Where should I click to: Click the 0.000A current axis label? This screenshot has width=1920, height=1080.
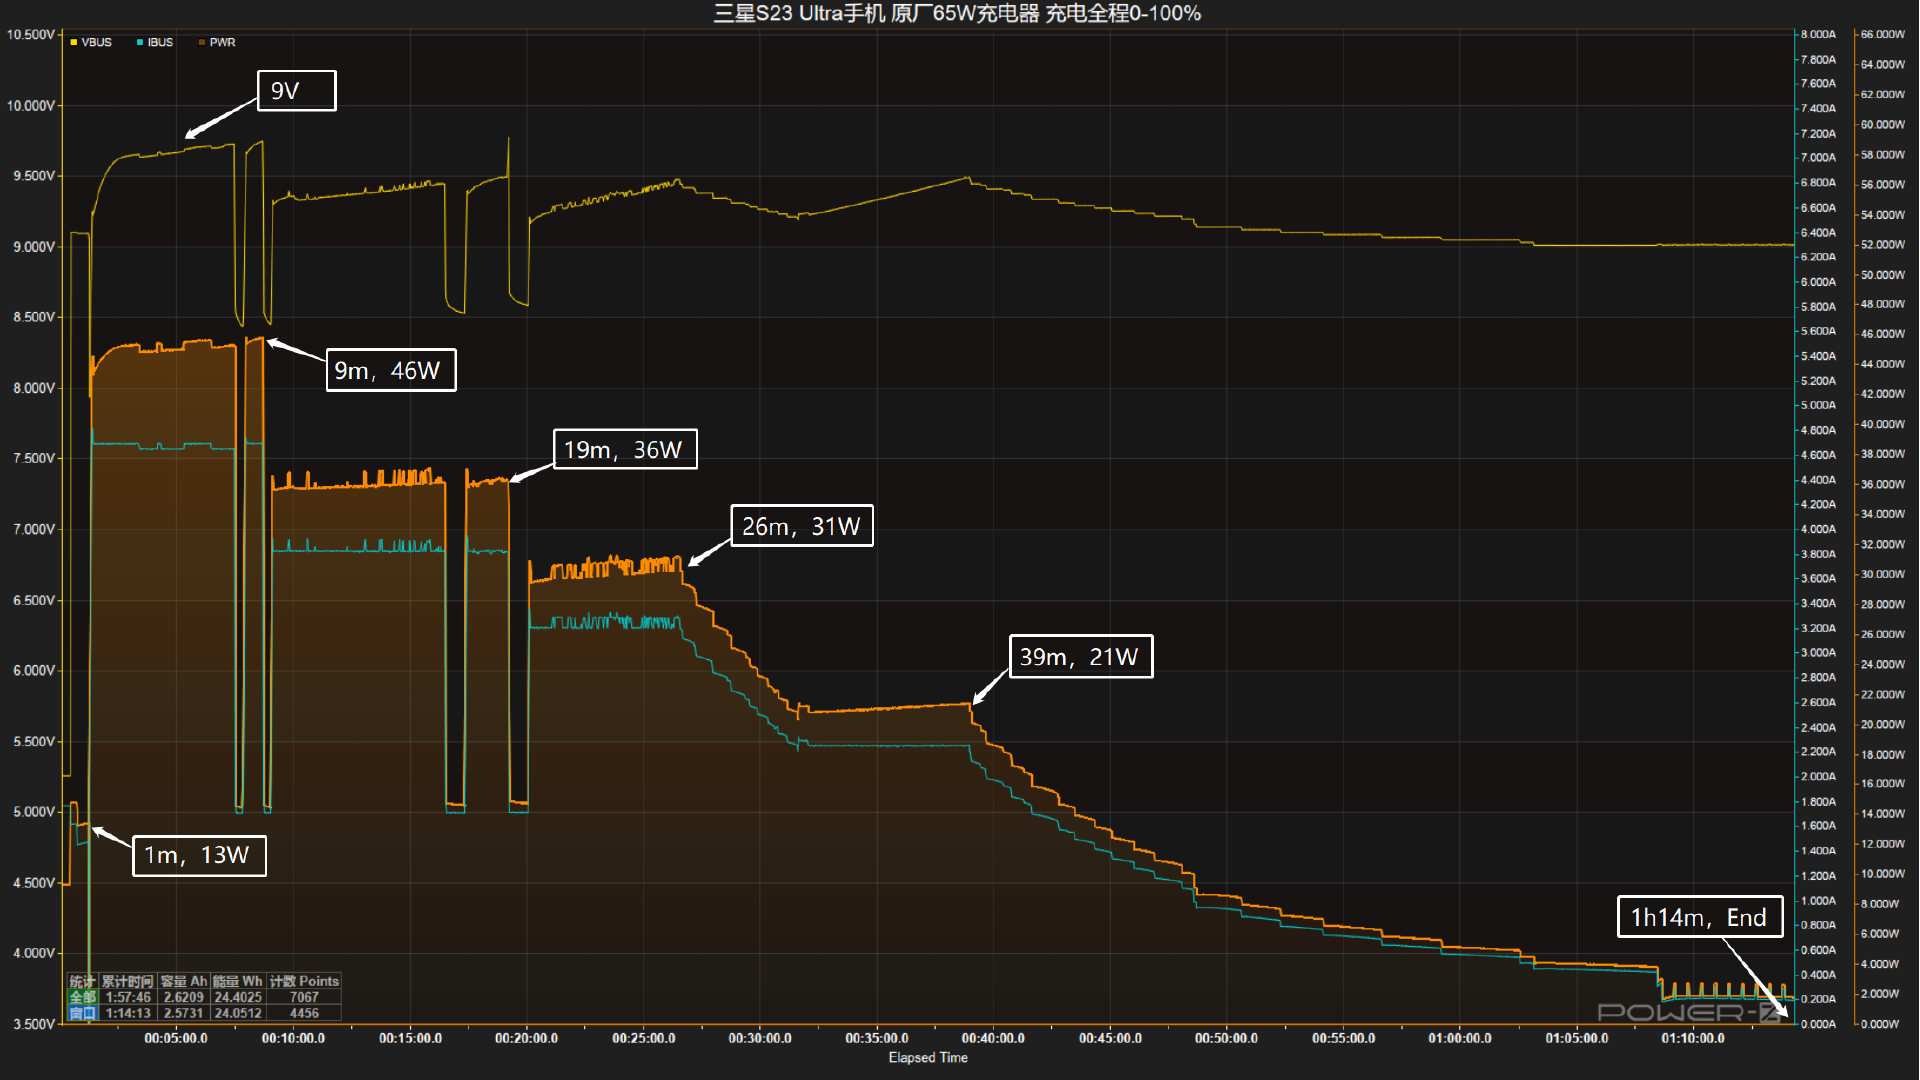coord(1818,1024)
